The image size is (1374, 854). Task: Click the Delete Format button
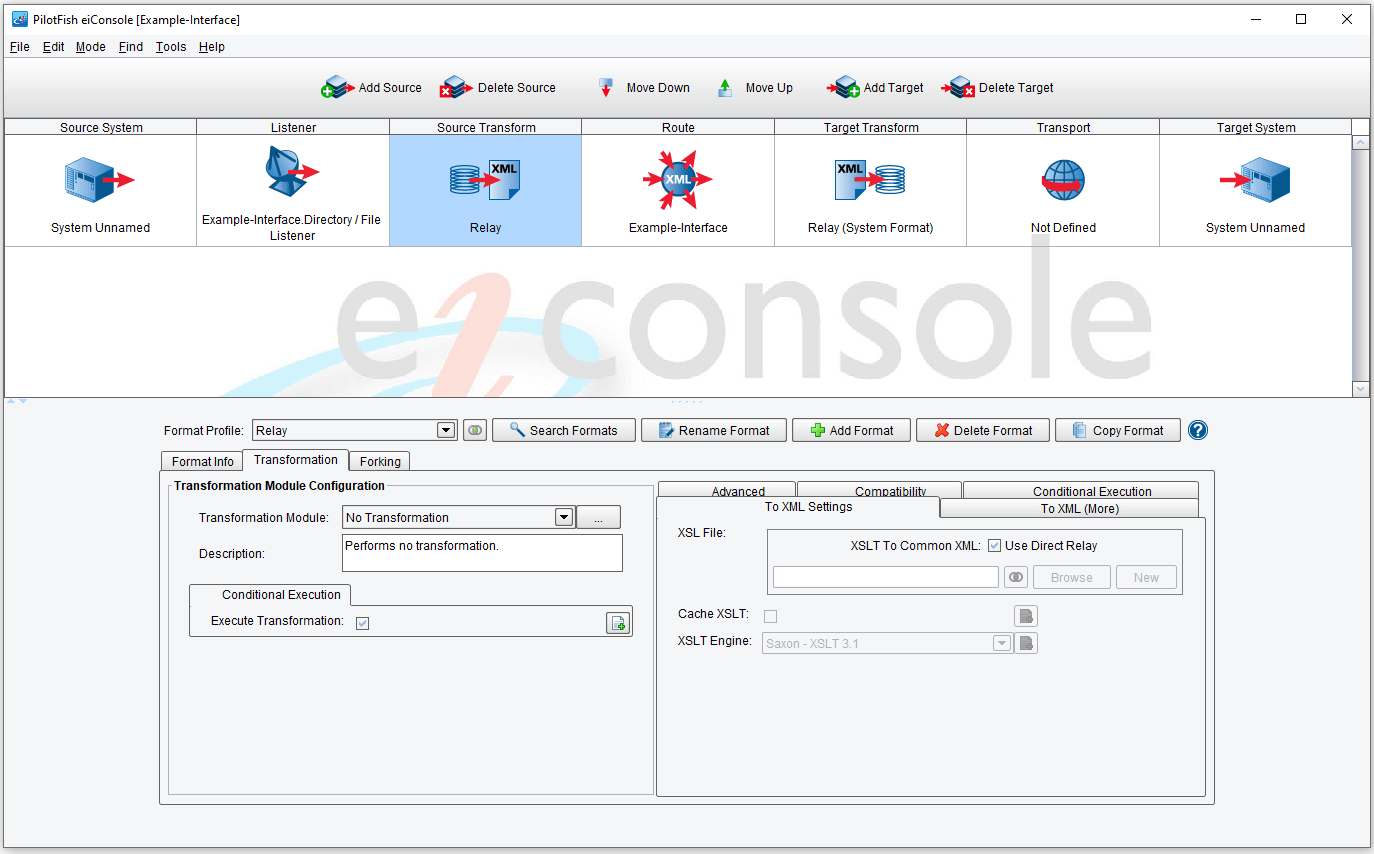click(982, 430)
